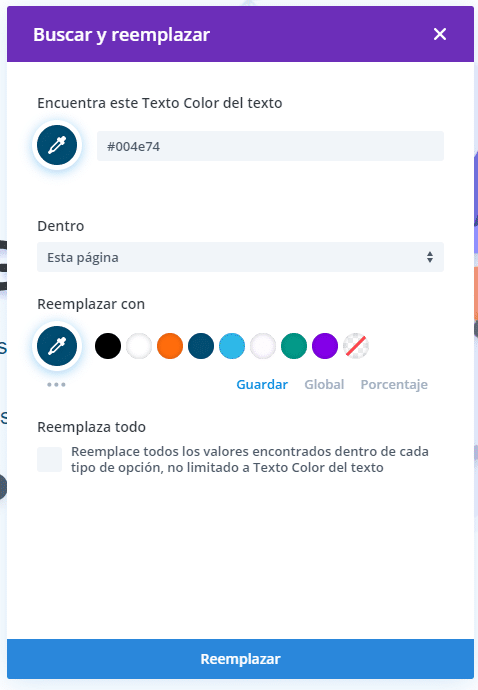This screenshot has height=690, width=478.
Task: Pick the teal green color swatch
Action: click(x=294, y=346)
